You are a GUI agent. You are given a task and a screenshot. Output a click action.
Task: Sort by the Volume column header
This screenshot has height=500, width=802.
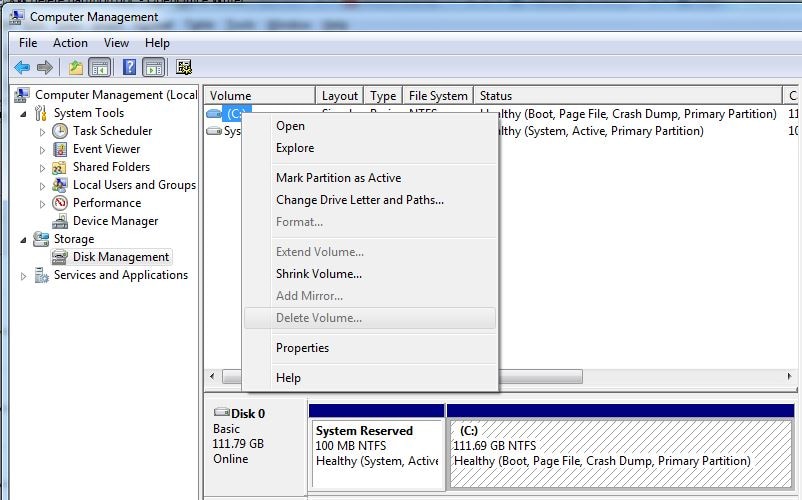(260, 96)
